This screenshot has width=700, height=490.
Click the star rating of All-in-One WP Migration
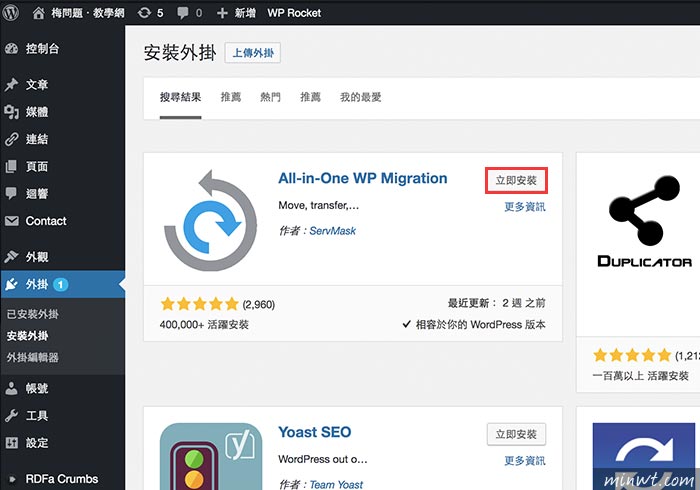pos(200,304)
